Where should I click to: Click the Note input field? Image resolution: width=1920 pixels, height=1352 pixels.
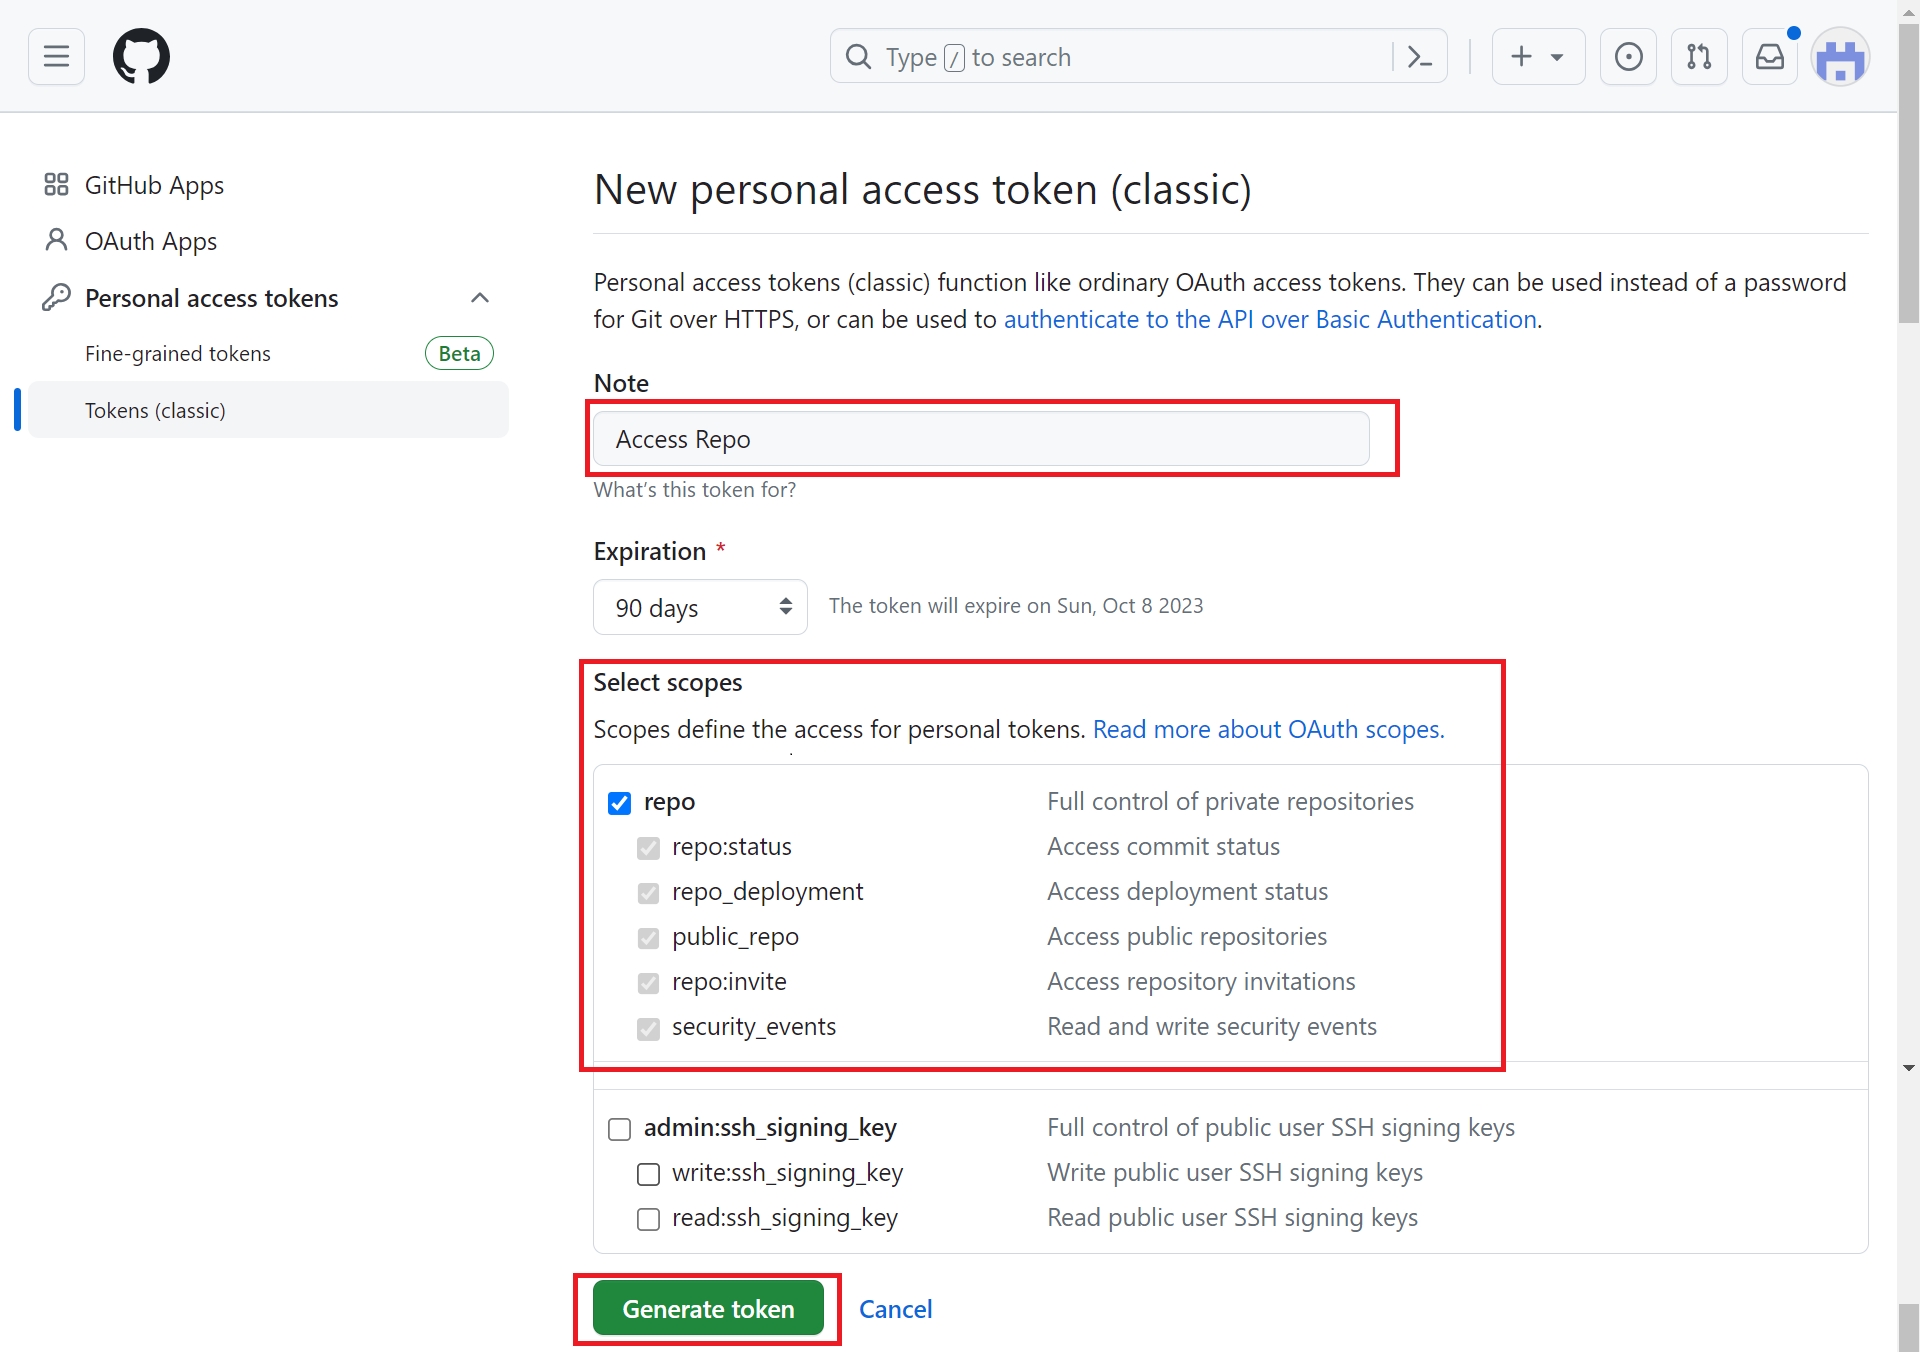click(x=980, y=439)
